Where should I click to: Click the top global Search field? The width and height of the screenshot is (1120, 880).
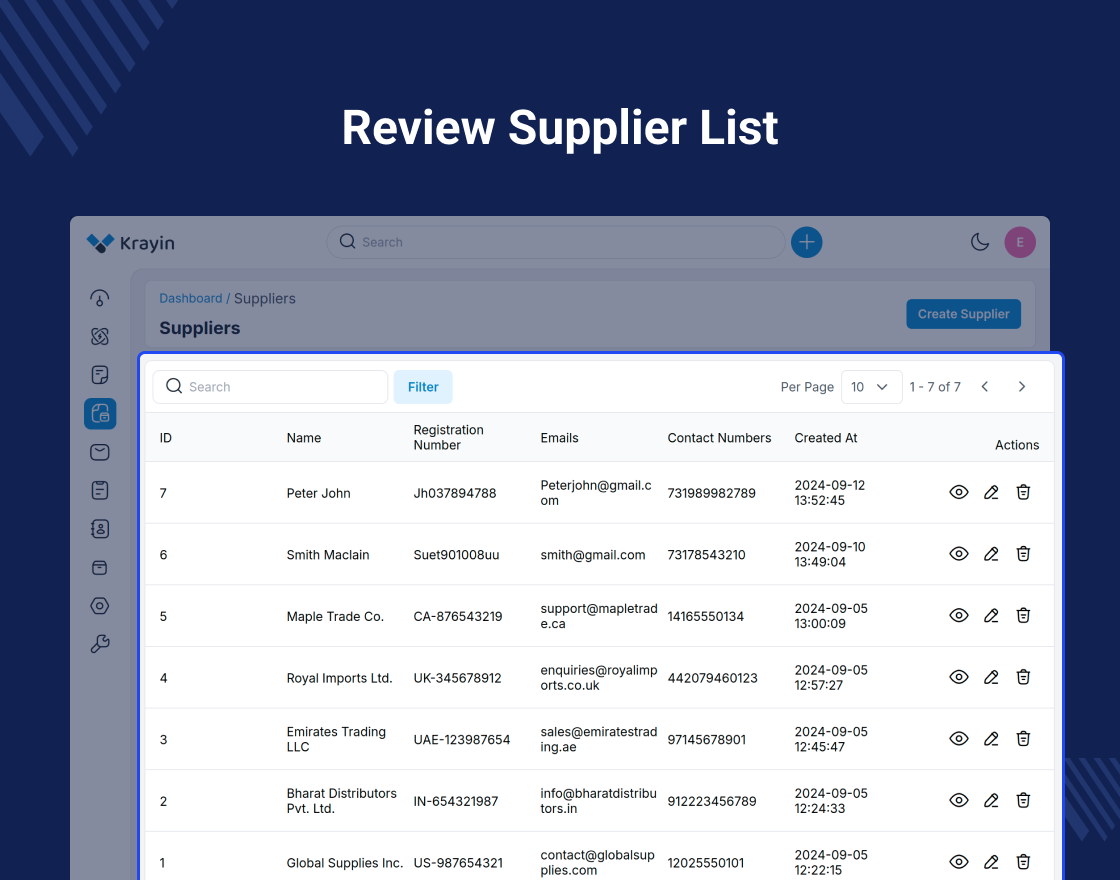pos(556,242)
